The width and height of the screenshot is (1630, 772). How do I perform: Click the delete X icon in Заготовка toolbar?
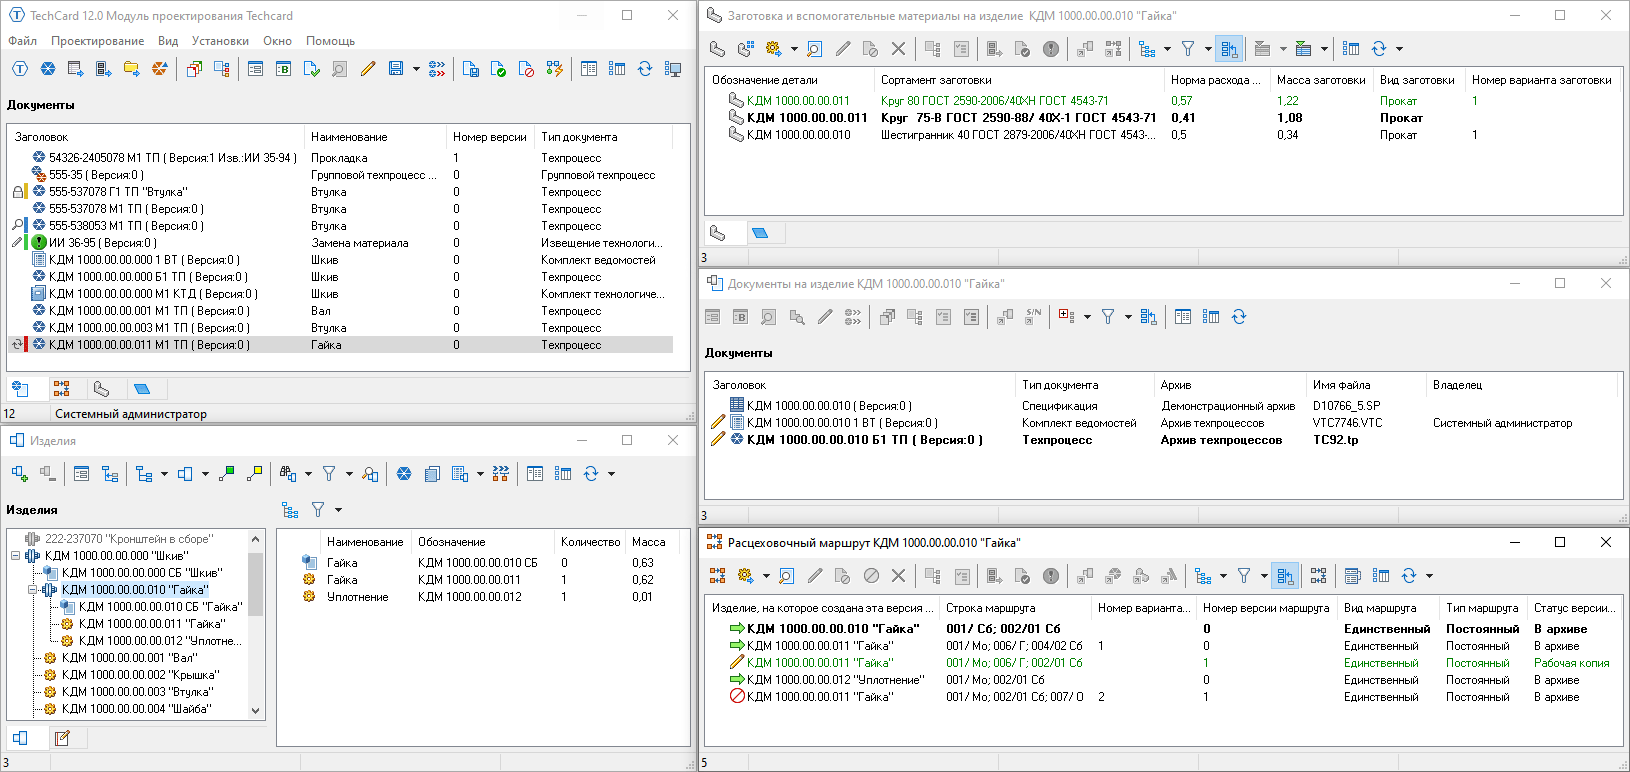[x=898, y=49]
